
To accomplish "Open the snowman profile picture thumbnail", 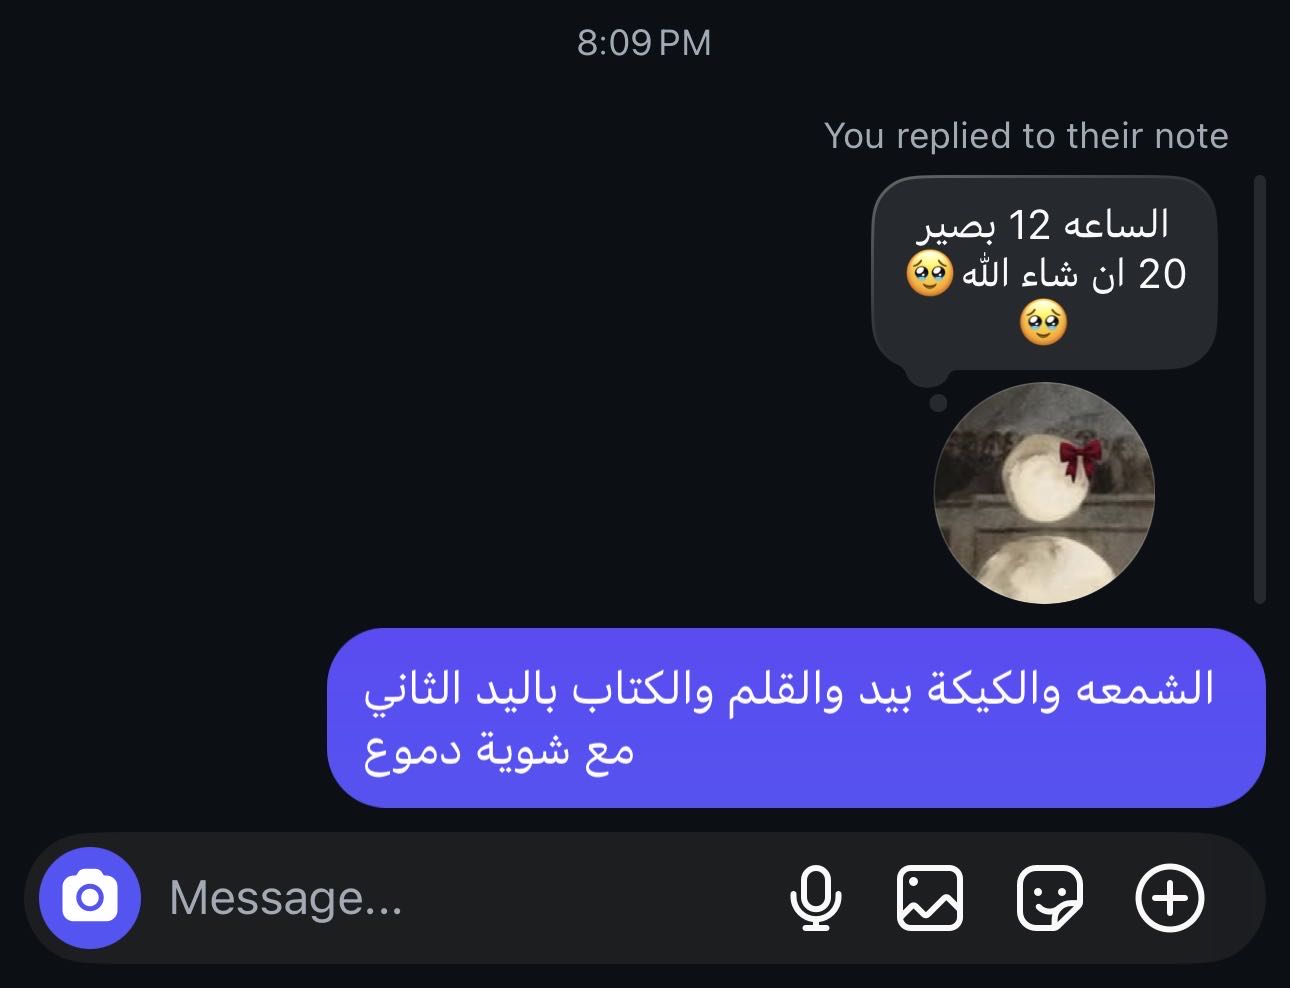I will (1044, 493).
